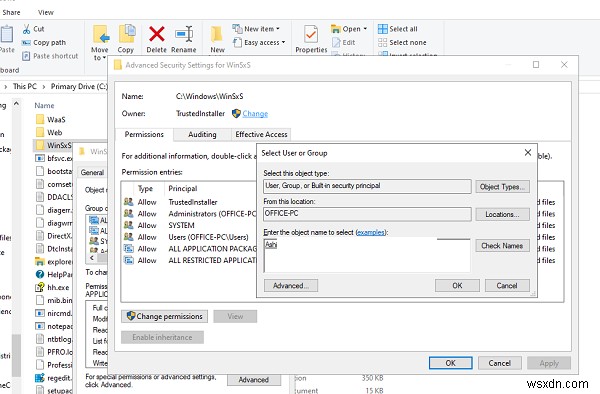Select the HelpPane help icon file
600x394 pixels.
click(x=54, y=274)
